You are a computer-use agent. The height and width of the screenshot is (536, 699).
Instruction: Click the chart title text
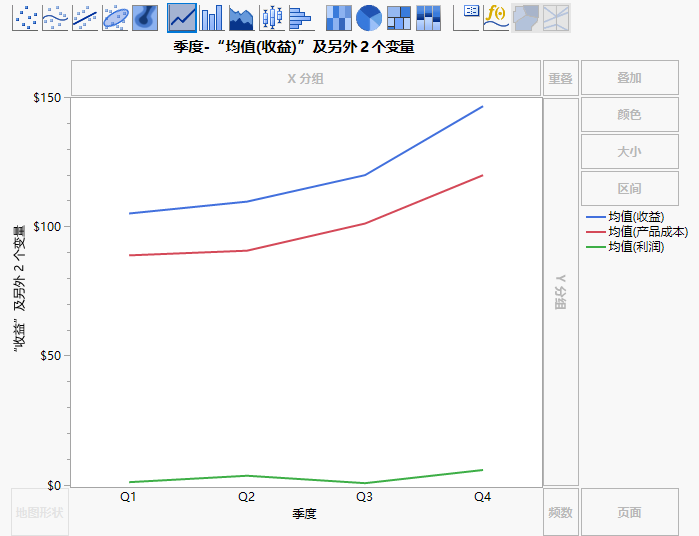294,47
